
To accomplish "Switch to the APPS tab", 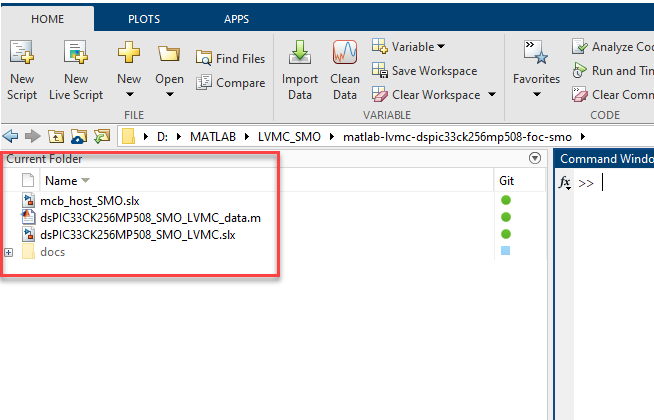I will click(236, 19).
